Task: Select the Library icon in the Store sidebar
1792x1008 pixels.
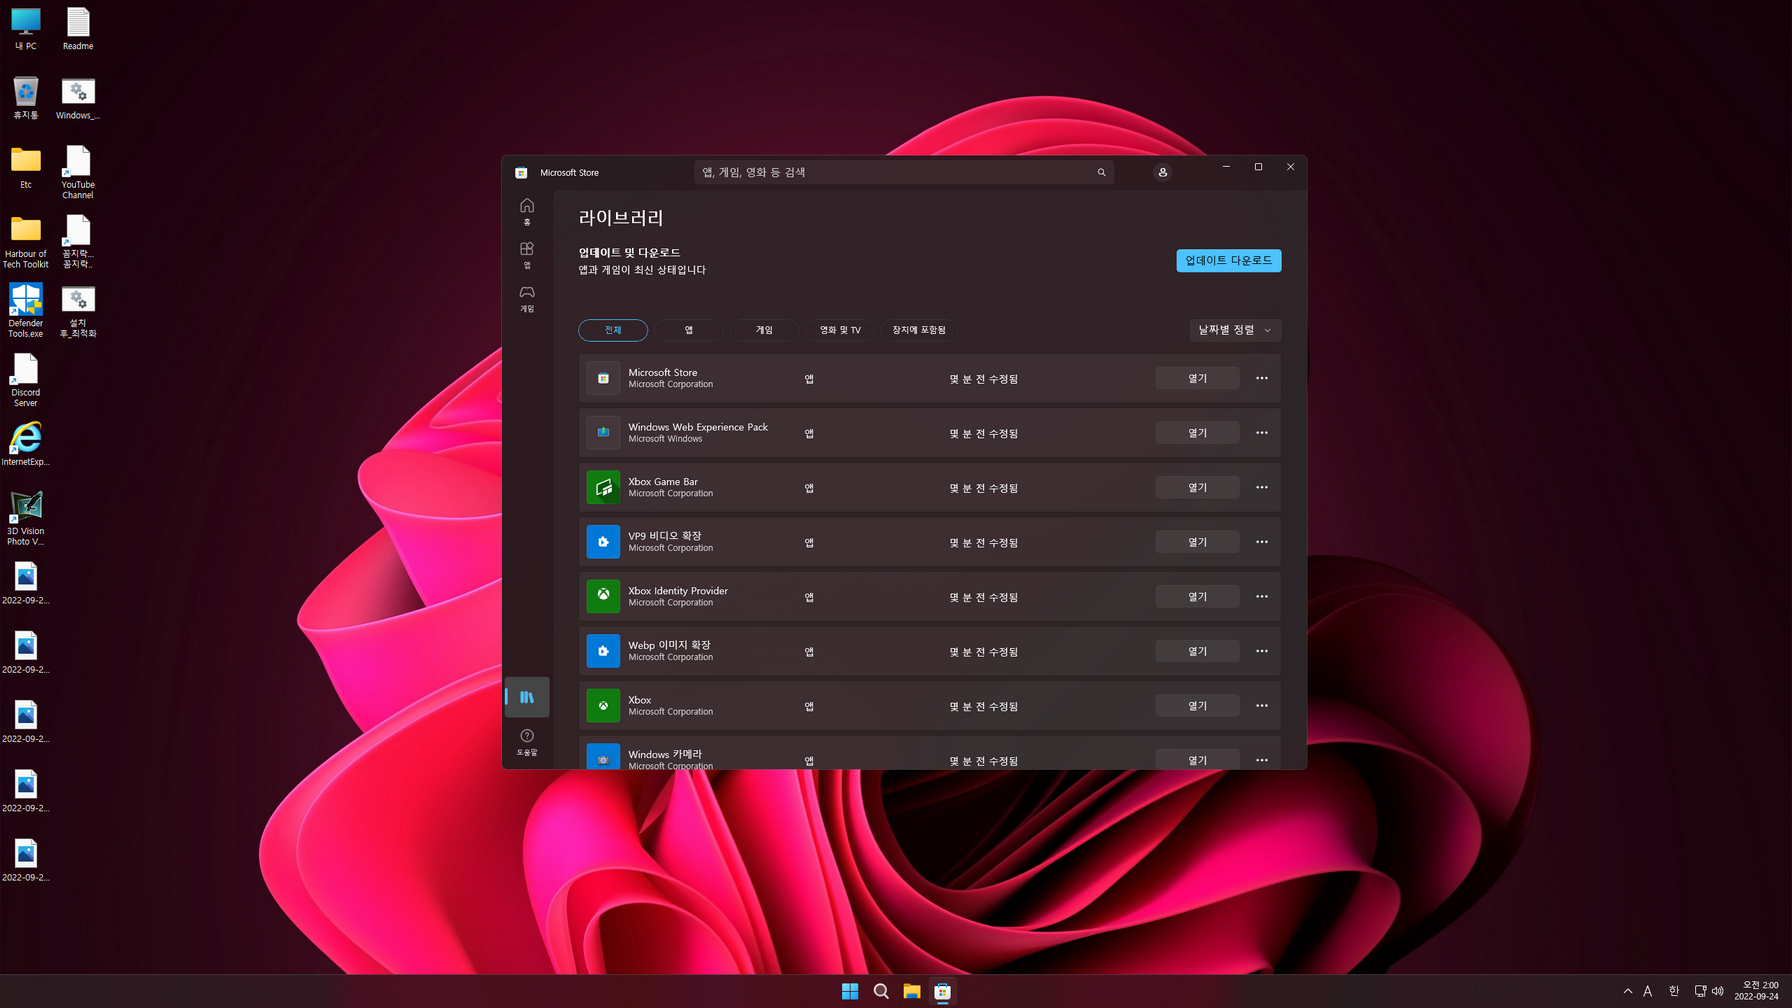Action: 527,697
